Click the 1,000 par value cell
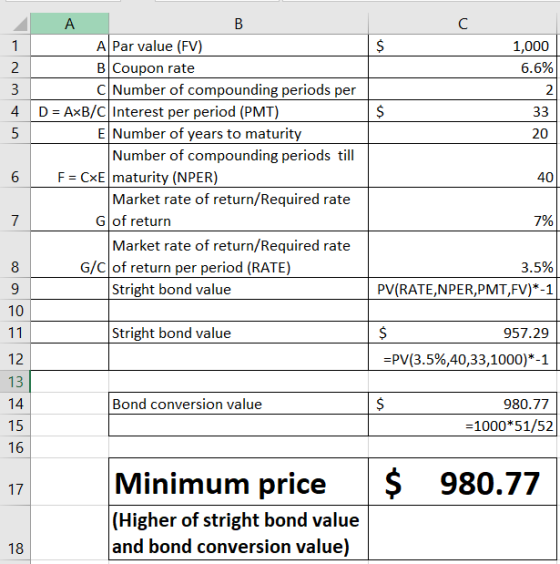560x564 pixels. coord(463,46)
